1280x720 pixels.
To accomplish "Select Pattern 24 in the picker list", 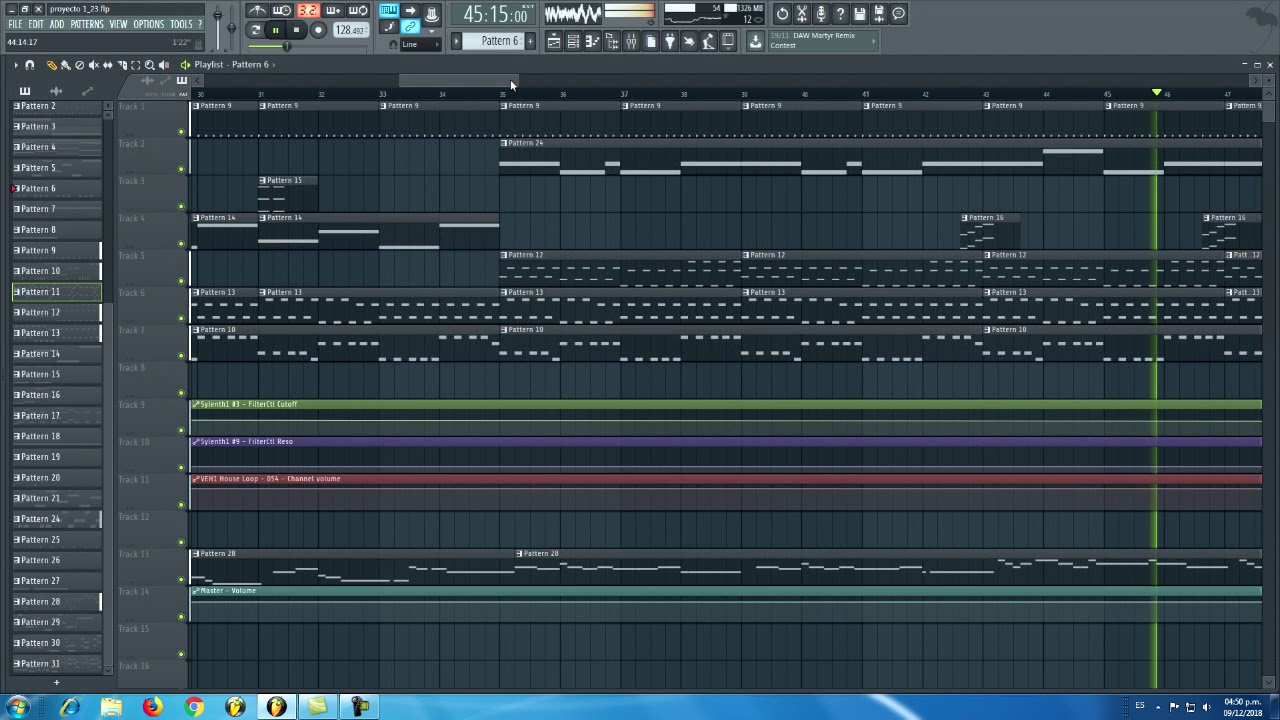I will 56,519.
